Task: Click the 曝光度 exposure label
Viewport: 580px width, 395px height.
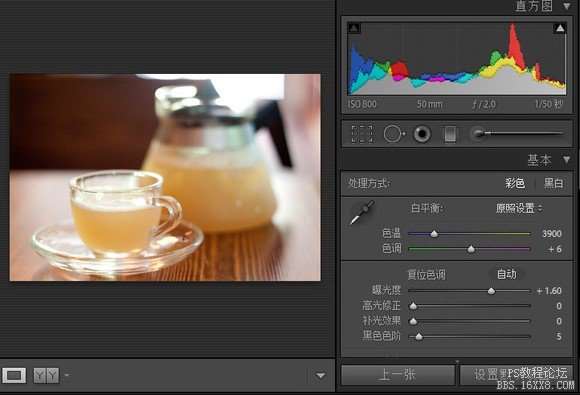Action: point(386,290)
